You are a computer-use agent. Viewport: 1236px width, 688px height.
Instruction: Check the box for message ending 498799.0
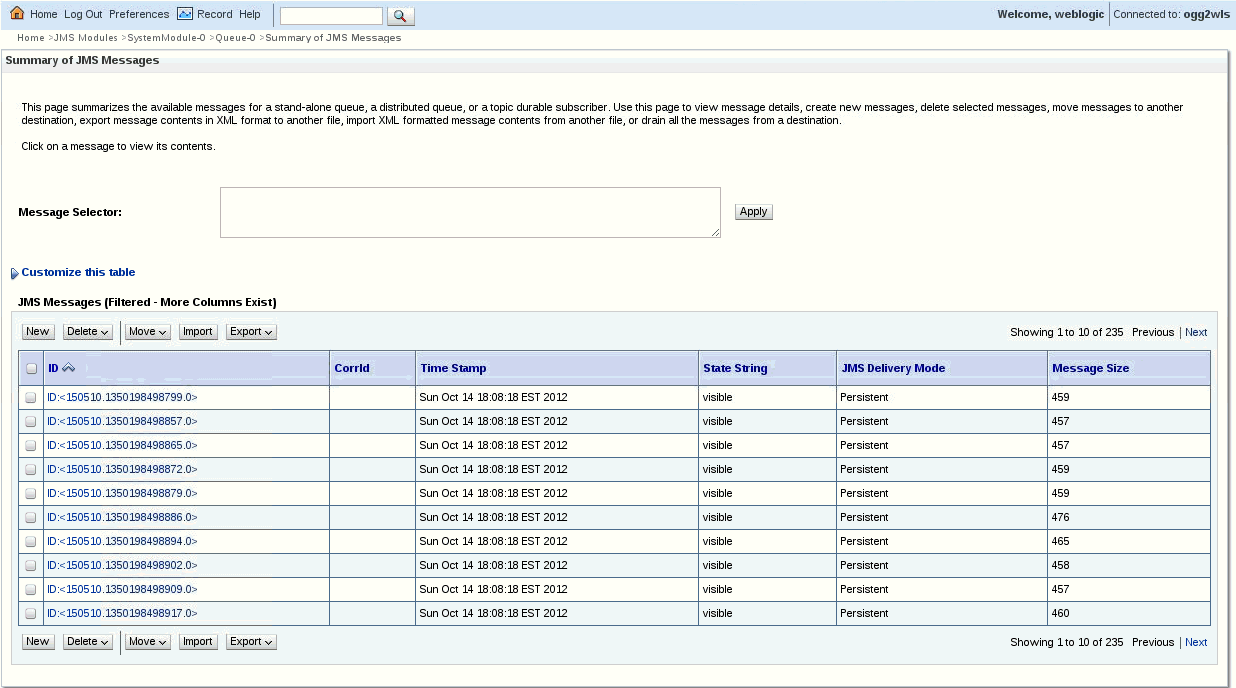pyautogui.click(x=31, y=397)
